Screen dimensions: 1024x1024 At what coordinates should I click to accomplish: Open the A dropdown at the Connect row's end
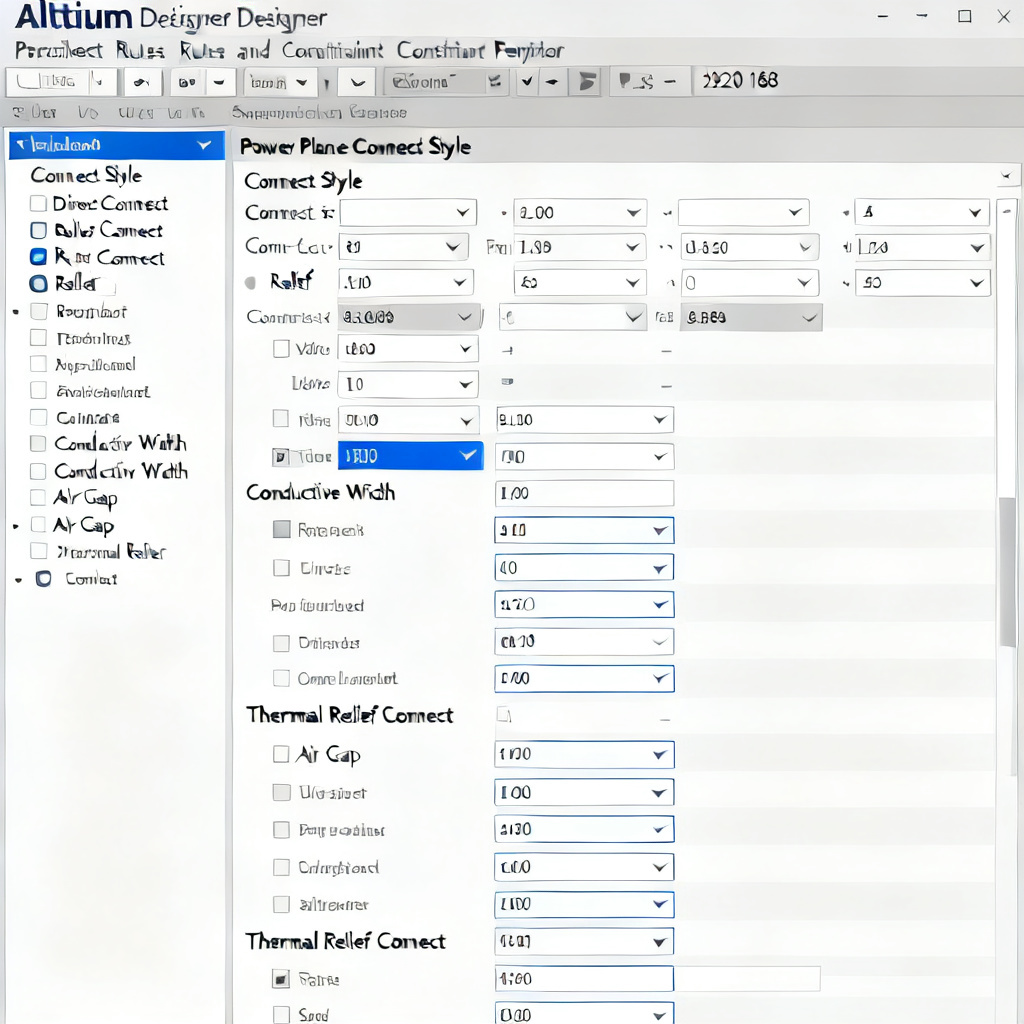click(x=922, y=212)
